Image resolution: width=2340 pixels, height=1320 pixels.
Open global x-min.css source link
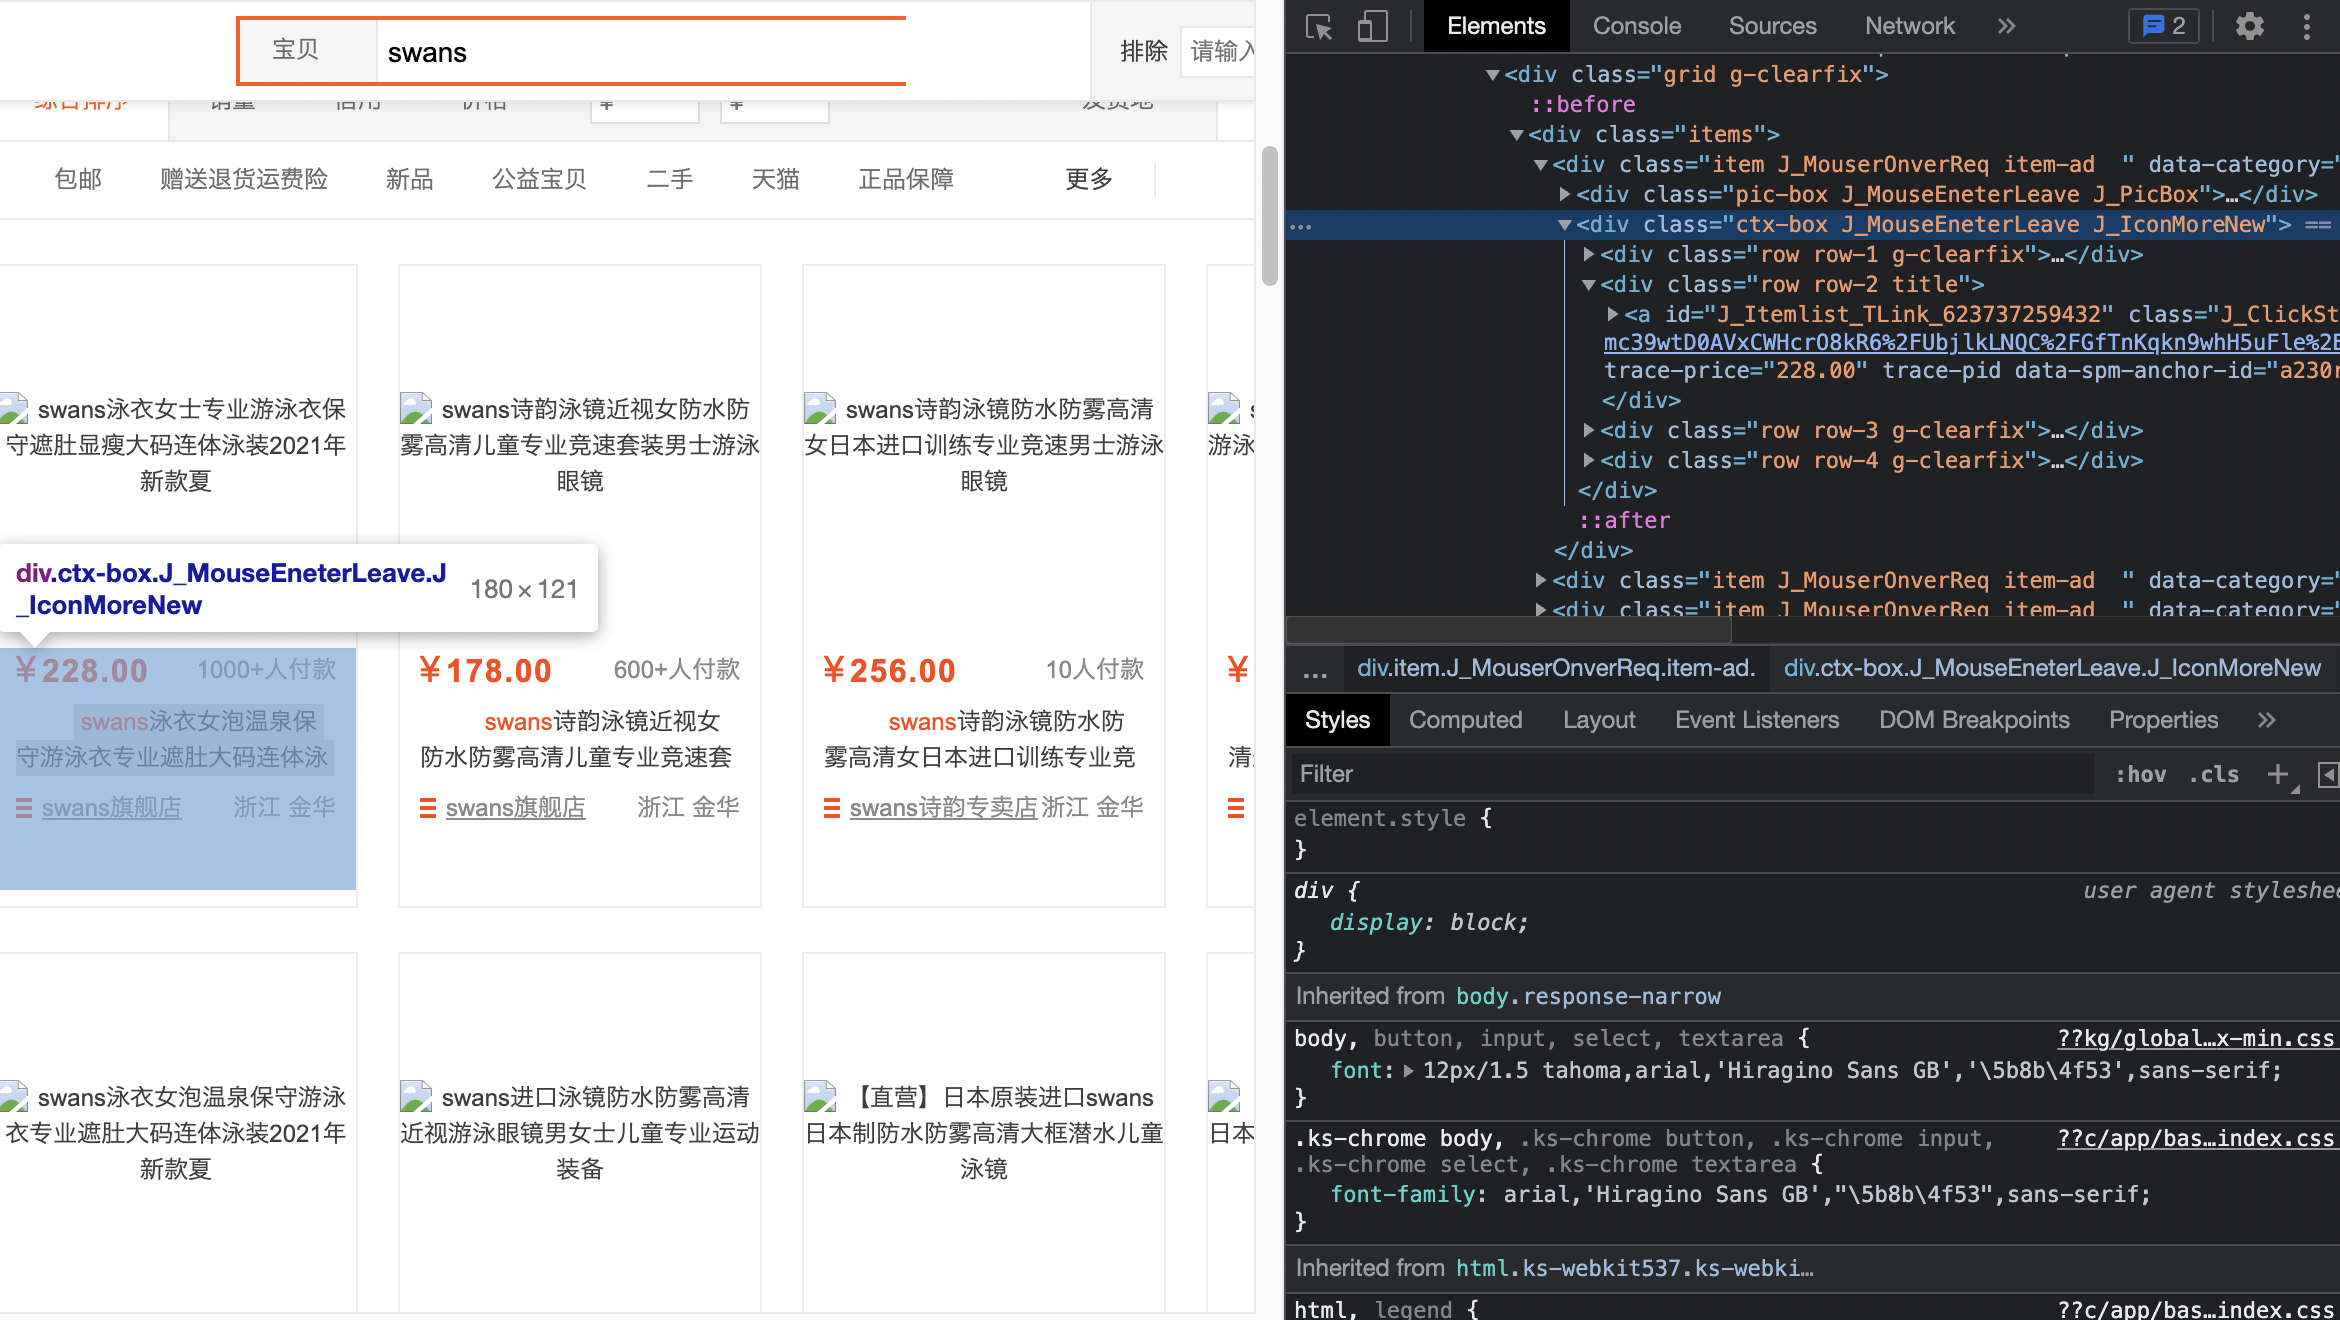(2195, 1038)
